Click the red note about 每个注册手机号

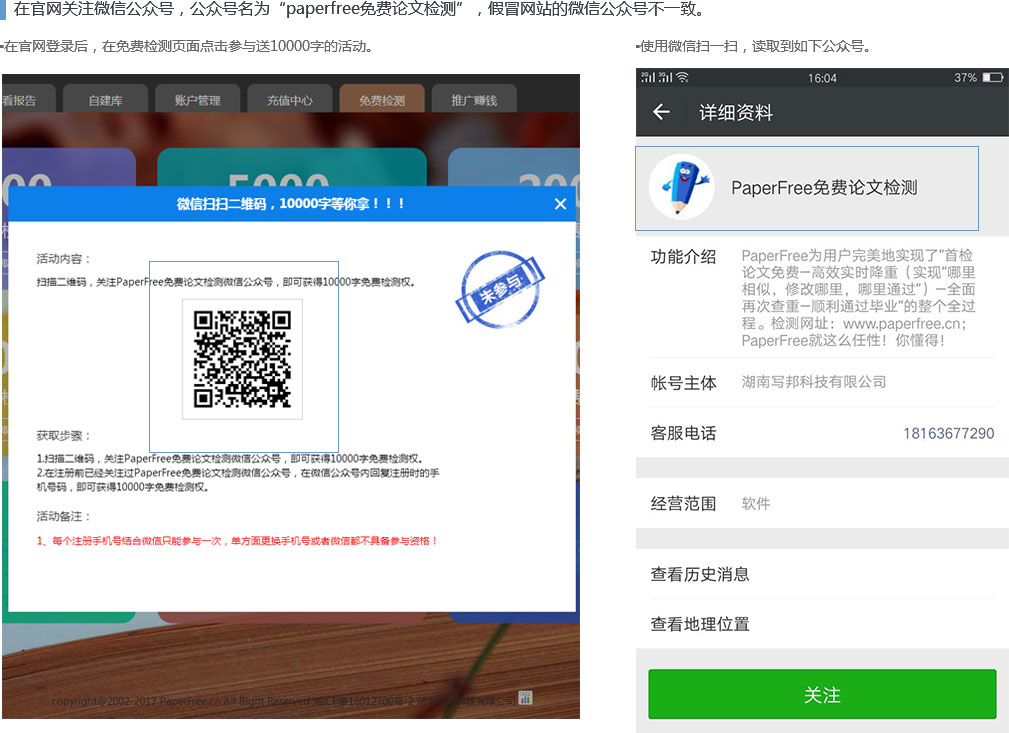[x=237, y=541]
